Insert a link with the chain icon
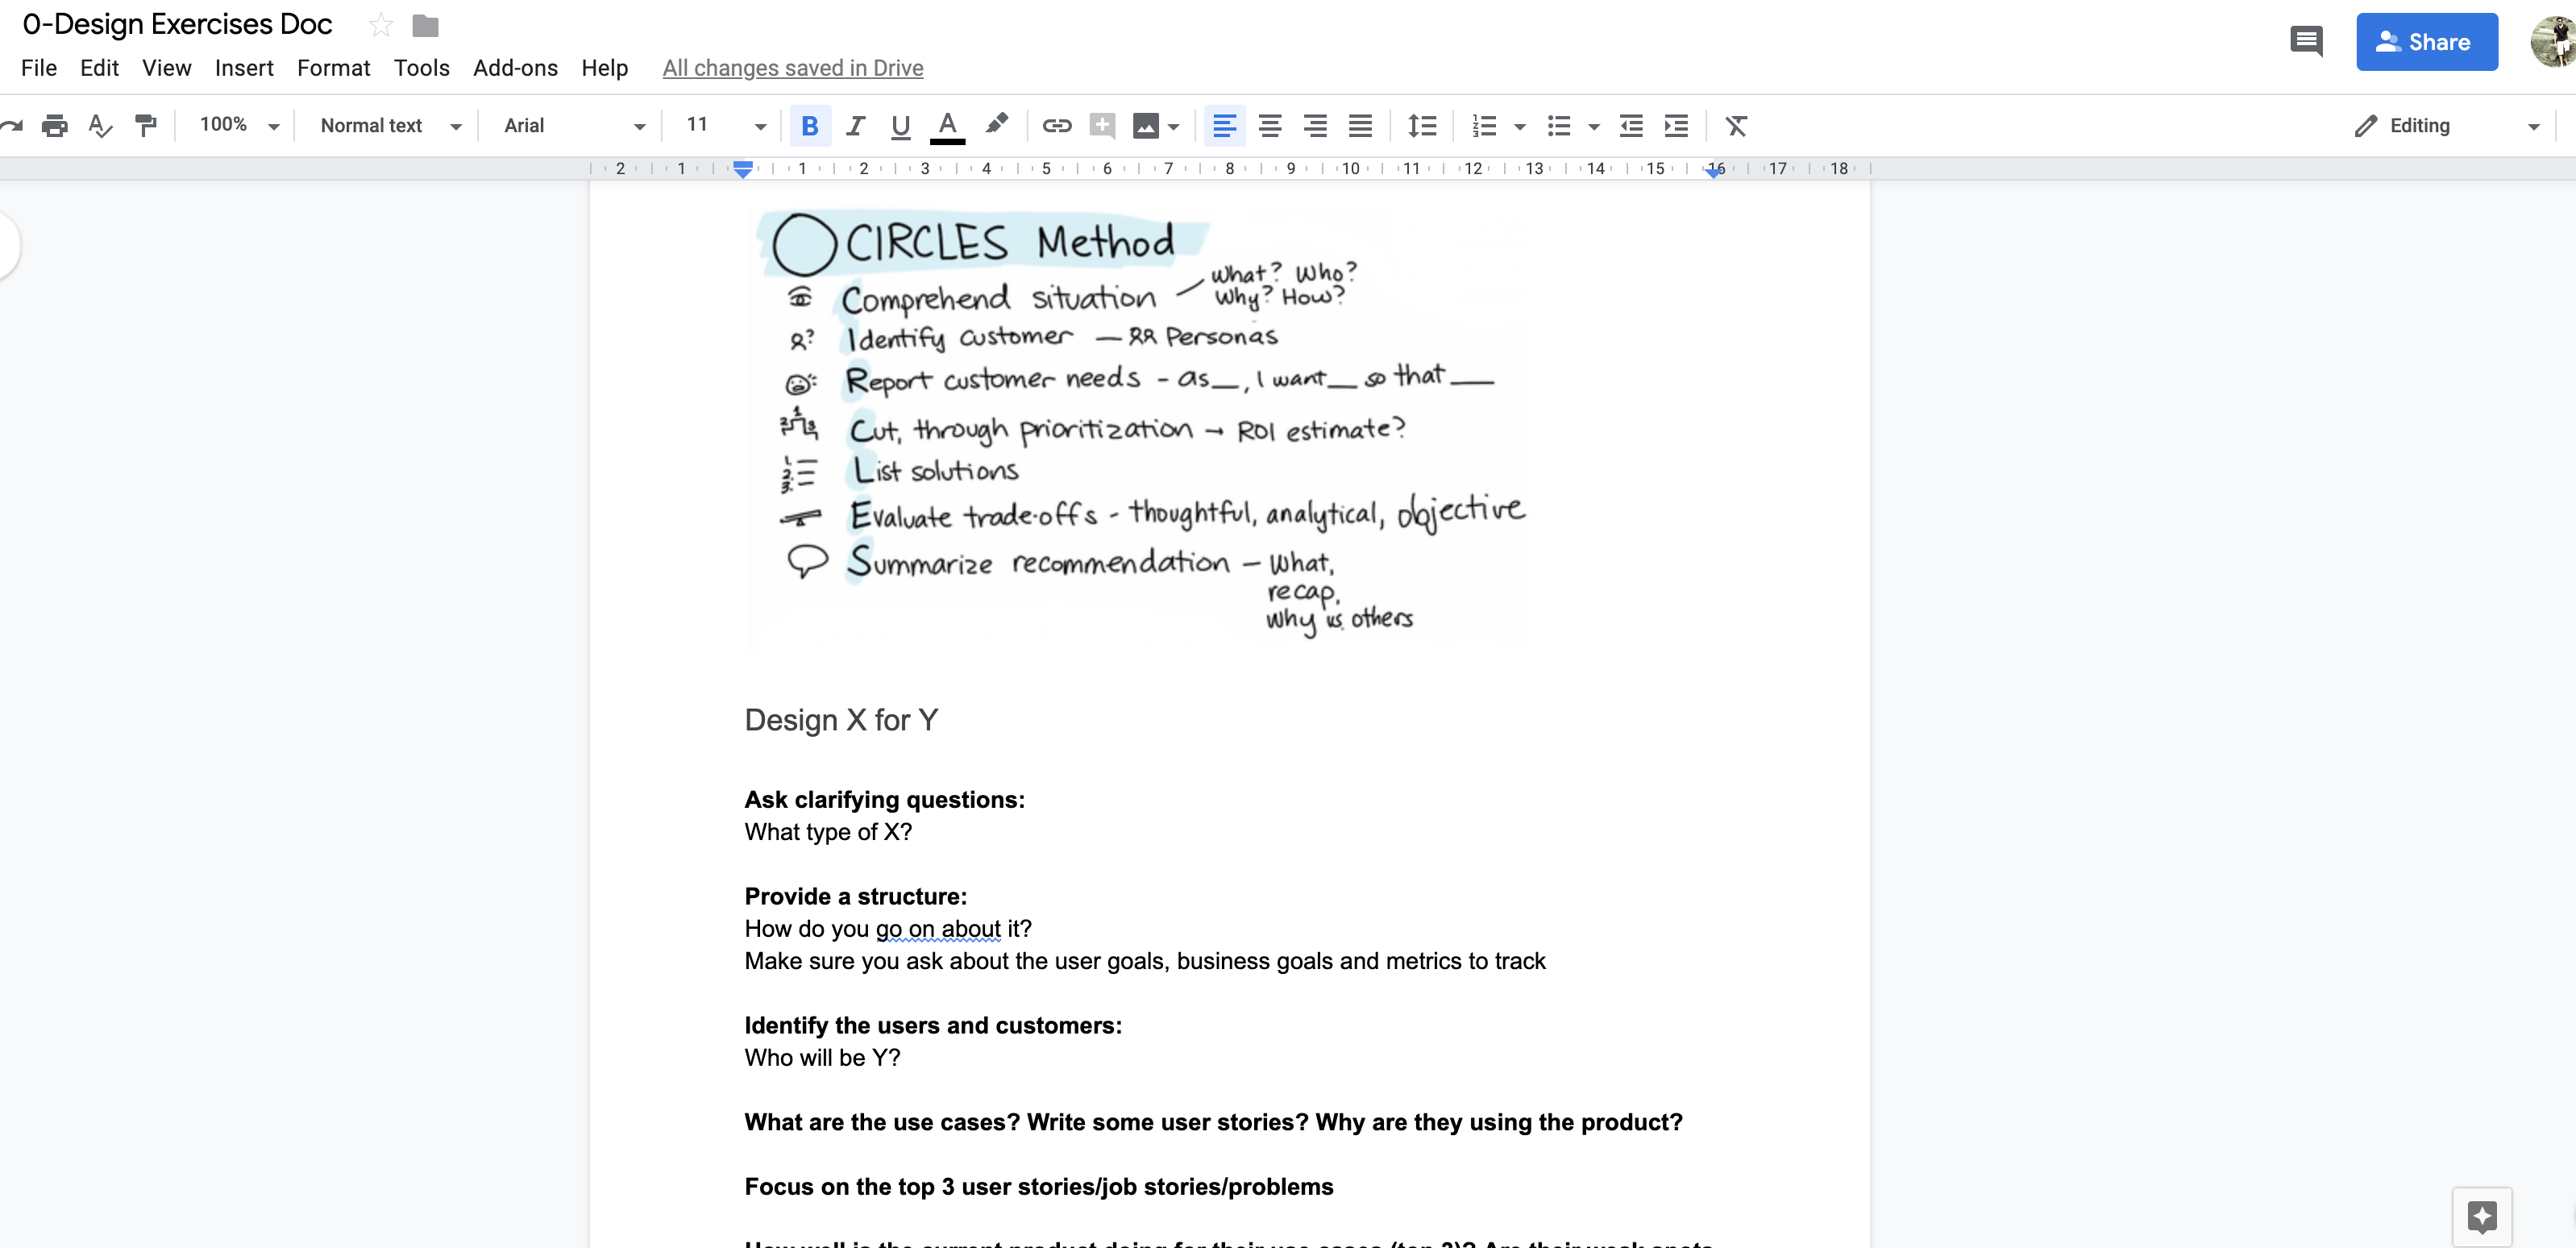This screenshot has width=2576, height=1248. click(x=1057, y=125)
